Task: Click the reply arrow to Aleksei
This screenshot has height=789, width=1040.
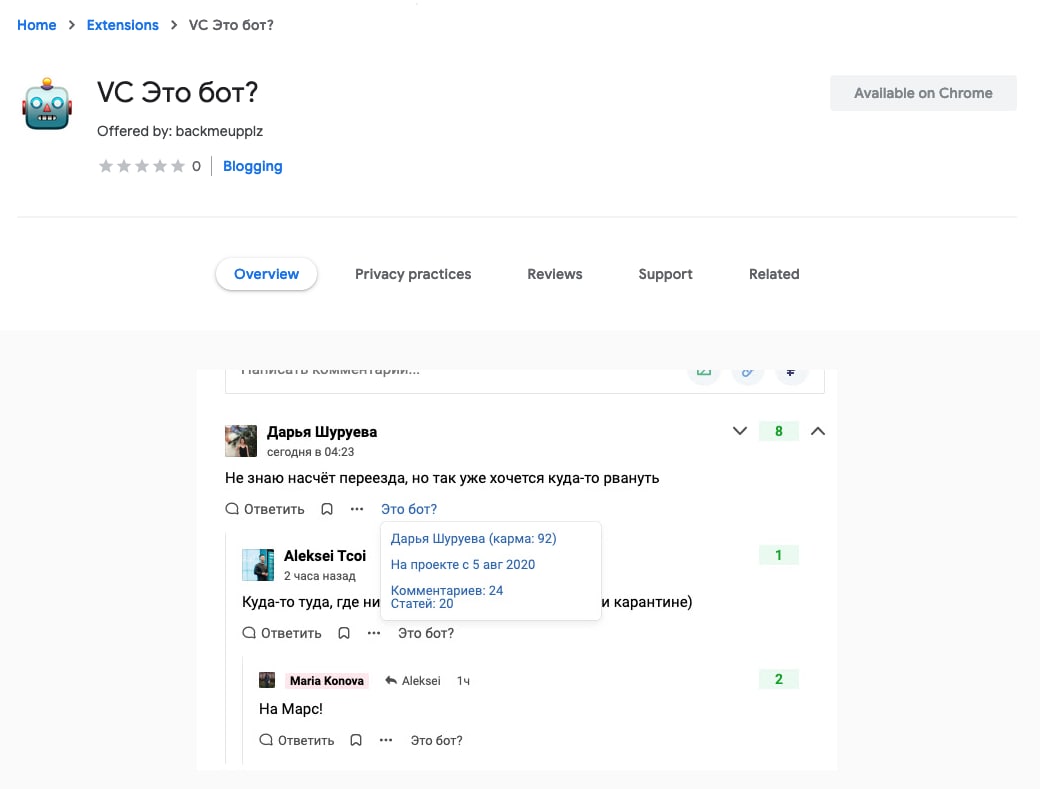Action: coord(391,680)
